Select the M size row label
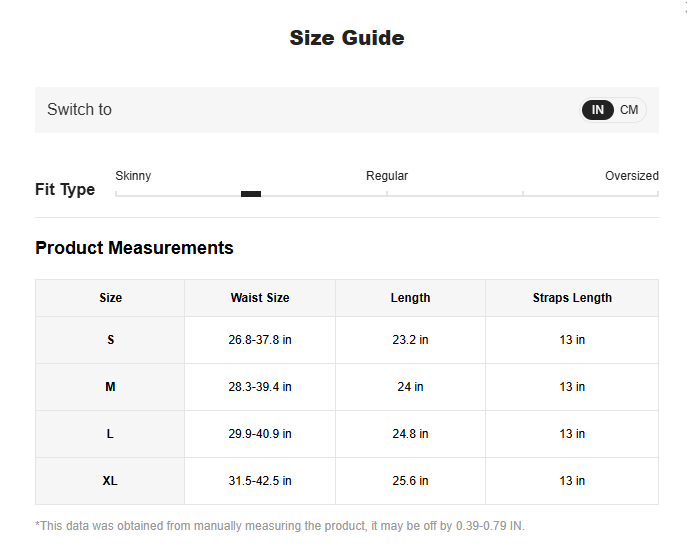The image size is (687, 544). point(110,387)
